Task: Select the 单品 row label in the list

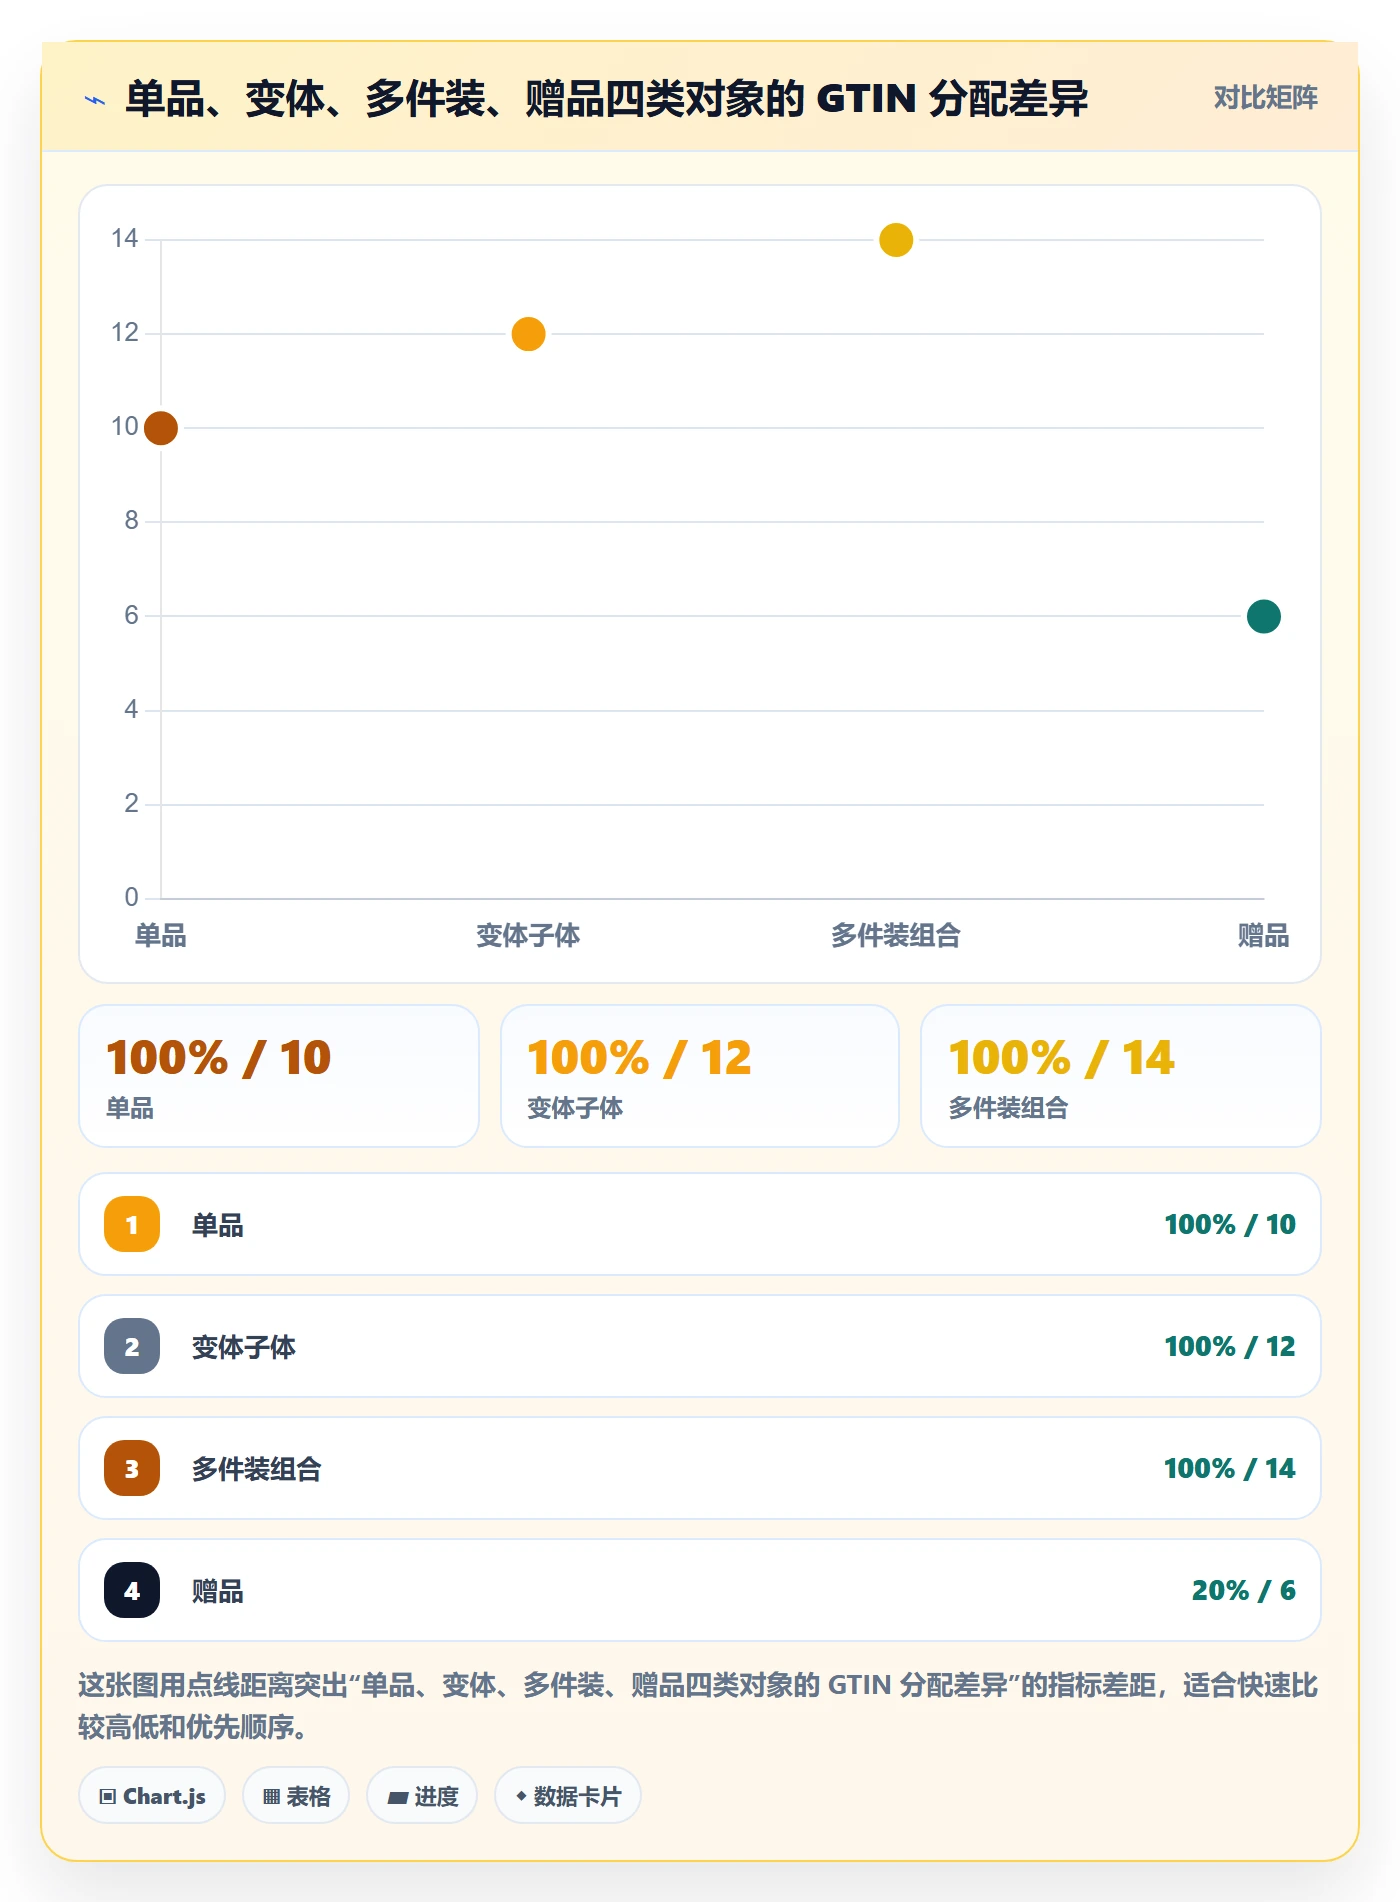Action: [218, 1225]
